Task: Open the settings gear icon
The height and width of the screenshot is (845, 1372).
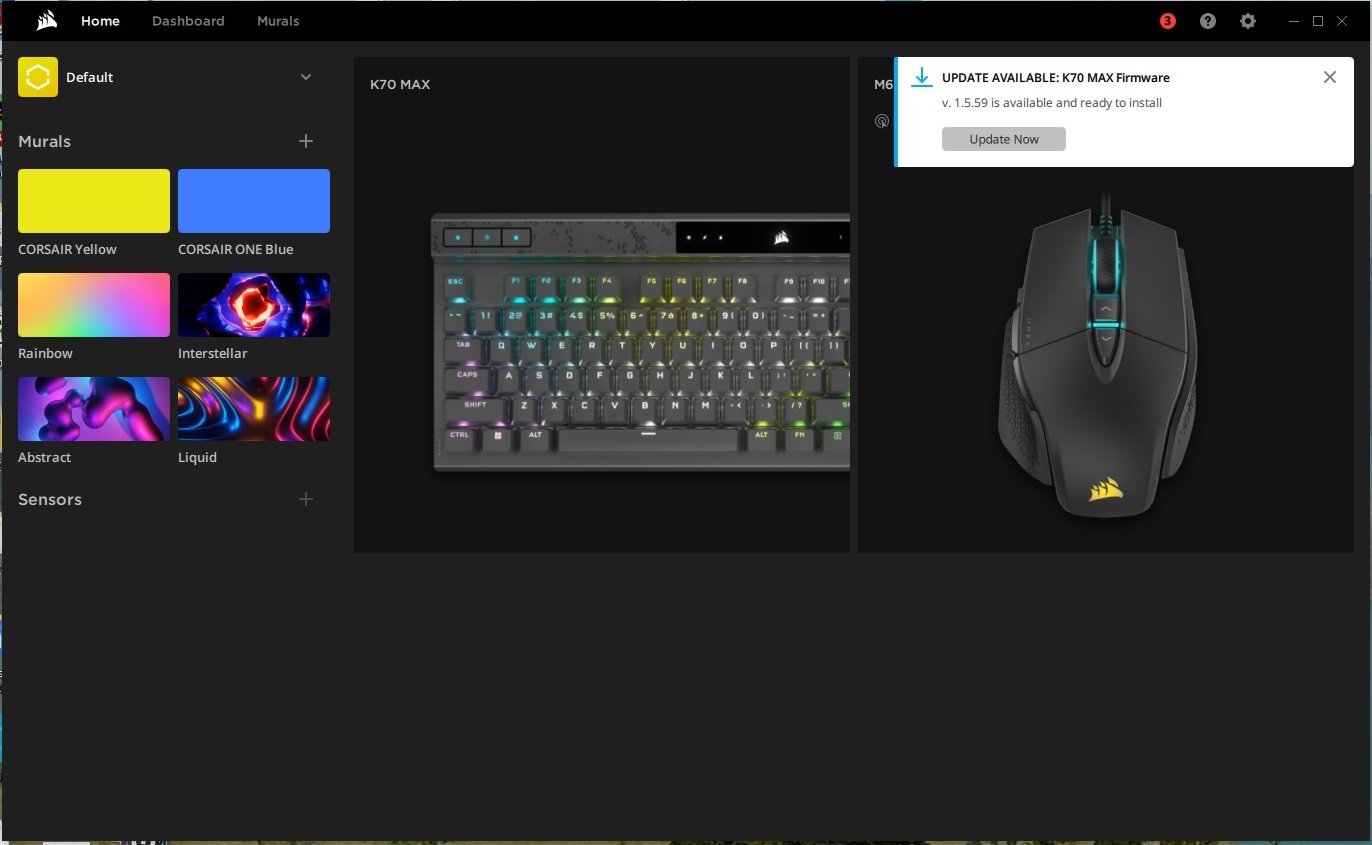Action: (1248, 21)
